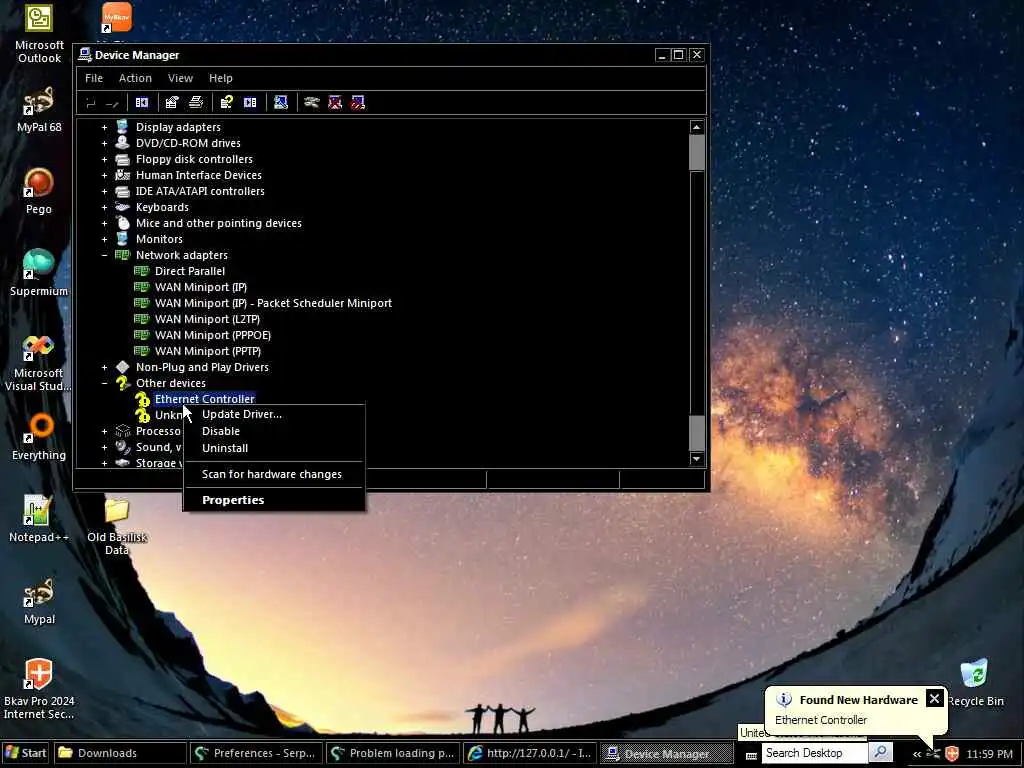The width and height of the screenshot is (1024, 768).
Task: Click the Scan for hardware changes toolbar icon
Action: coord(281,103)
